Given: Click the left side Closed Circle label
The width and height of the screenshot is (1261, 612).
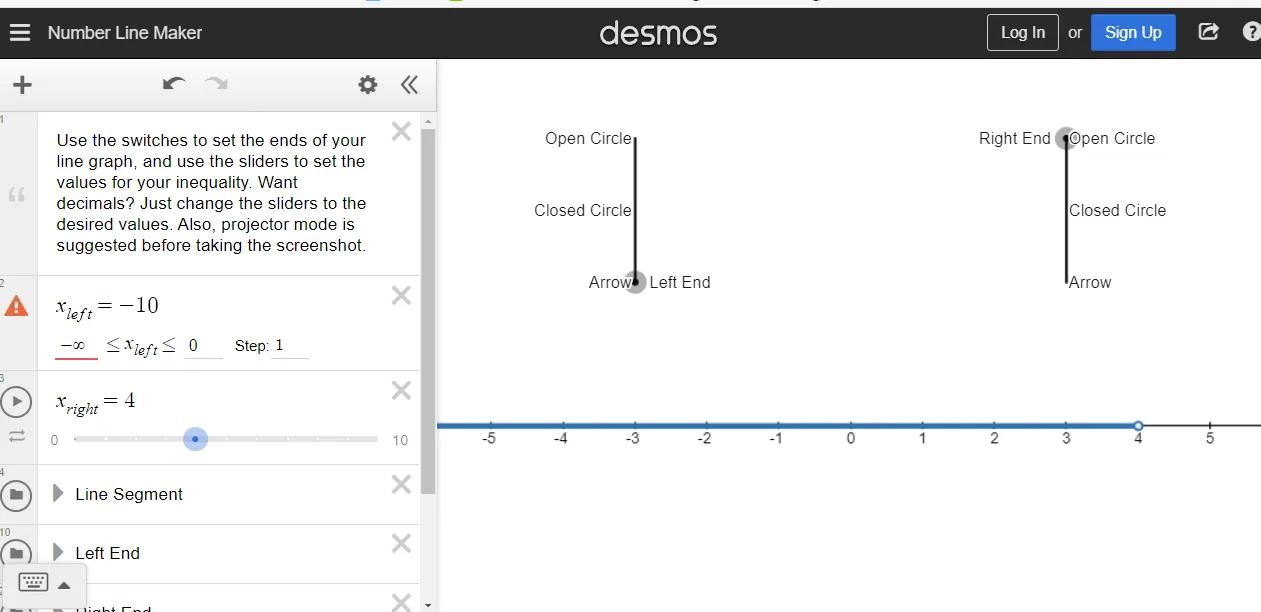Looking at the screenshot, I should pos(583,210).
